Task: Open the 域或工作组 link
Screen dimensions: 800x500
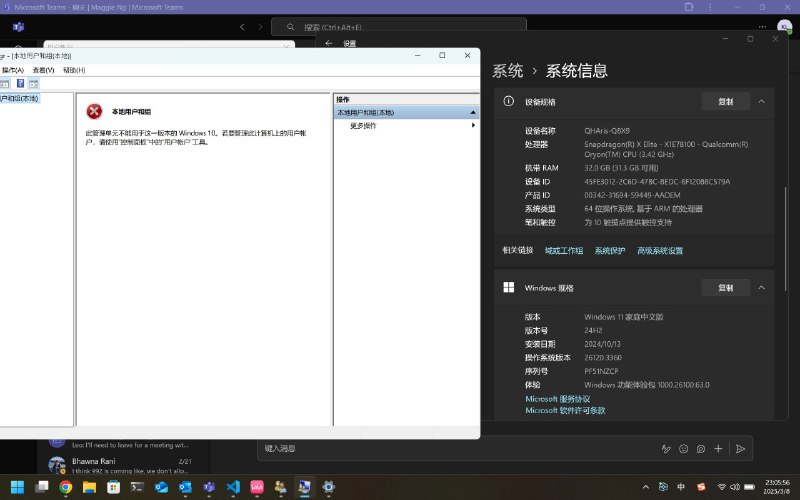Action: click(x=564, y=251)
